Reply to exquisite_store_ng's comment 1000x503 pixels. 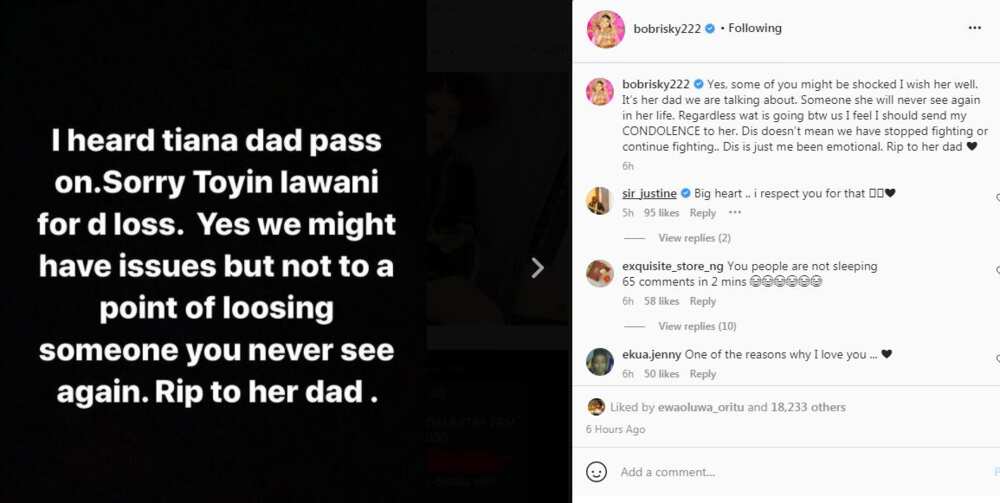703,301
